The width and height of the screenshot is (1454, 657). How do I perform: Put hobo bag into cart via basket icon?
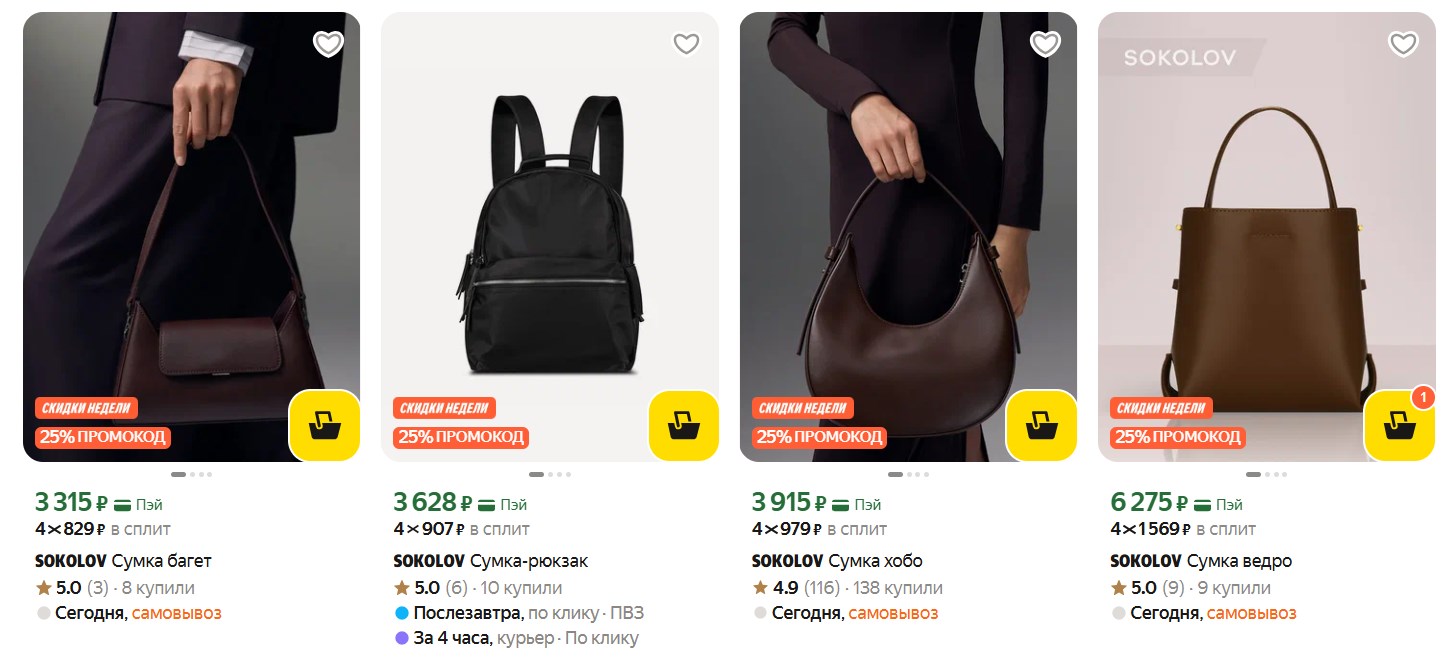[x=1042, y=426]
